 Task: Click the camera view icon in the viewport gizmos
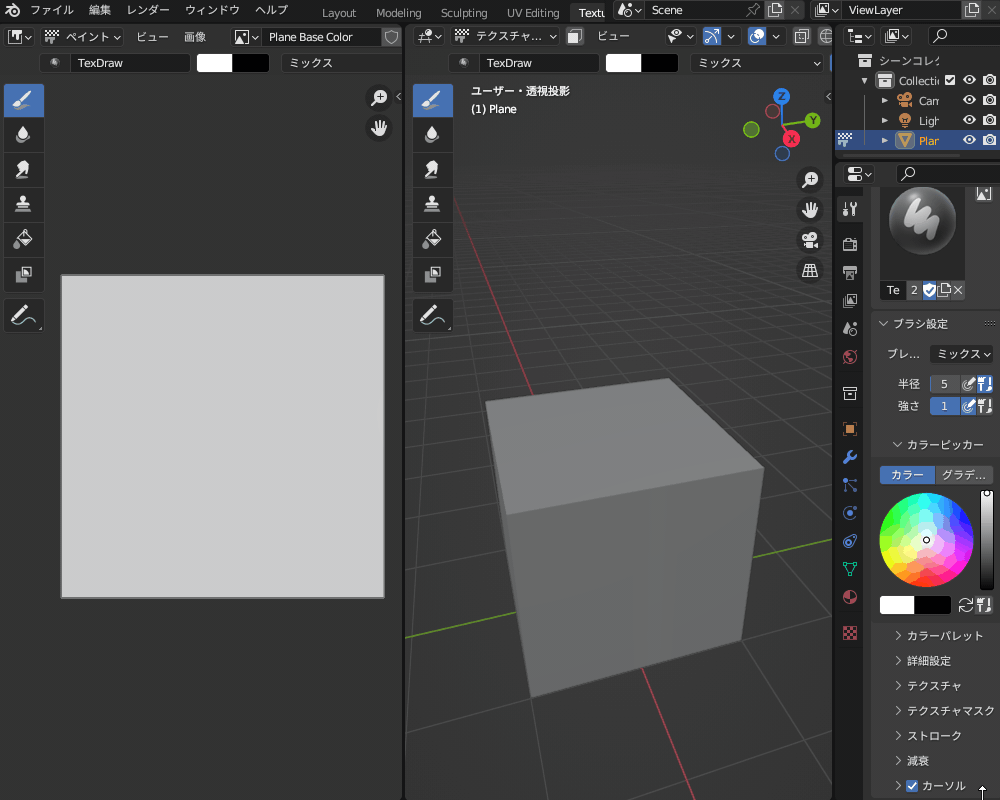810,239
